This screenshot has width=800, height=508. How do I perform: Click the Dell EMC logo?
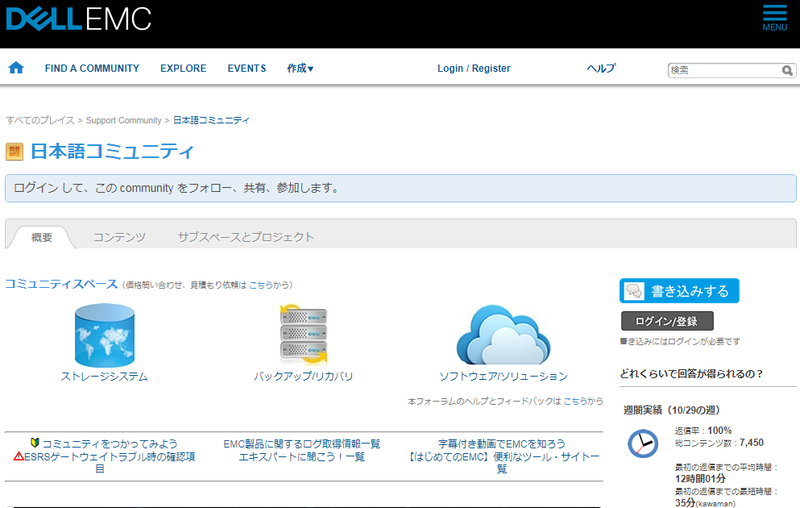(79, 18)
